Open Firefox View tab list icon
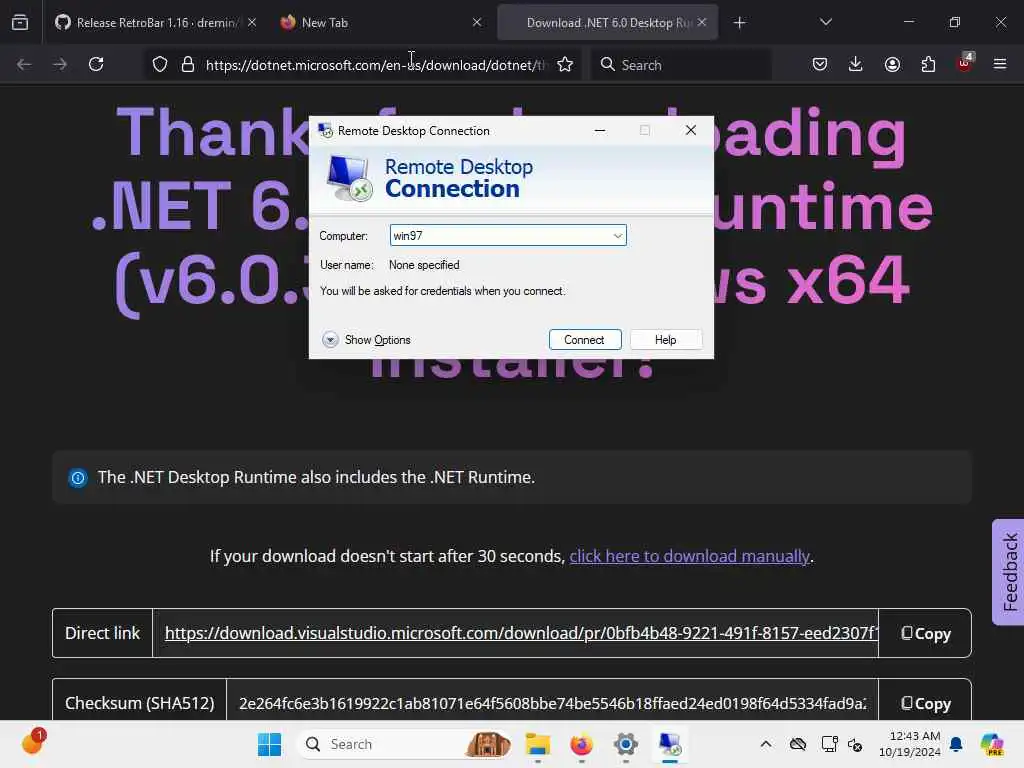The height and width of the screenshot is (768, 1024). tap(20, 22)
